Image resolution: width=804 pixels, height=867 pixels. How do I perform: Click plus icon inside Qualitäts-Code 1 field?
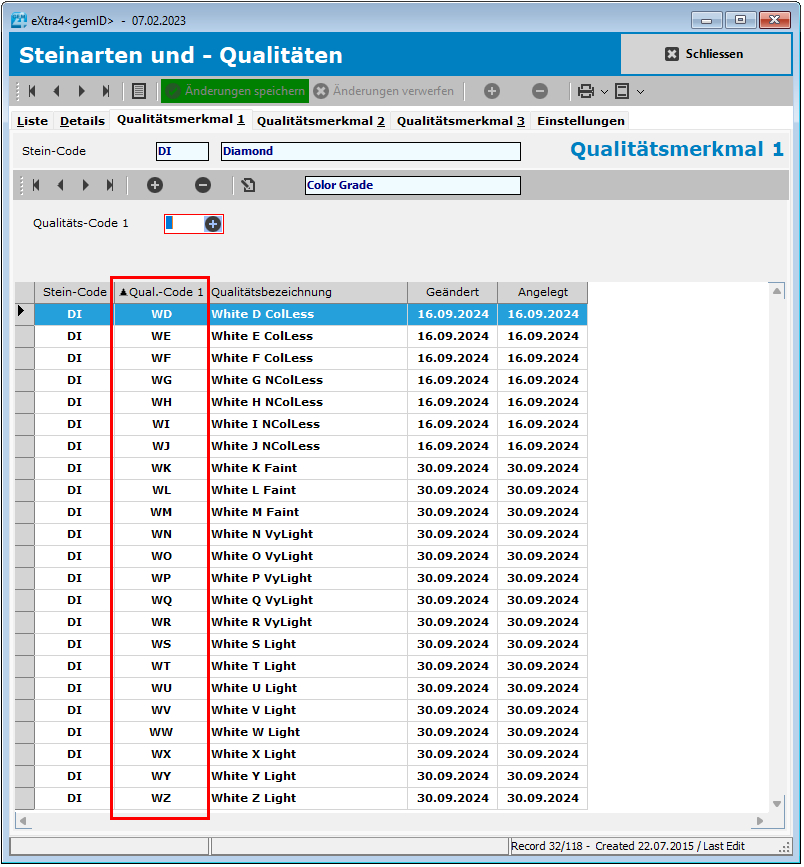click(213, 224)
